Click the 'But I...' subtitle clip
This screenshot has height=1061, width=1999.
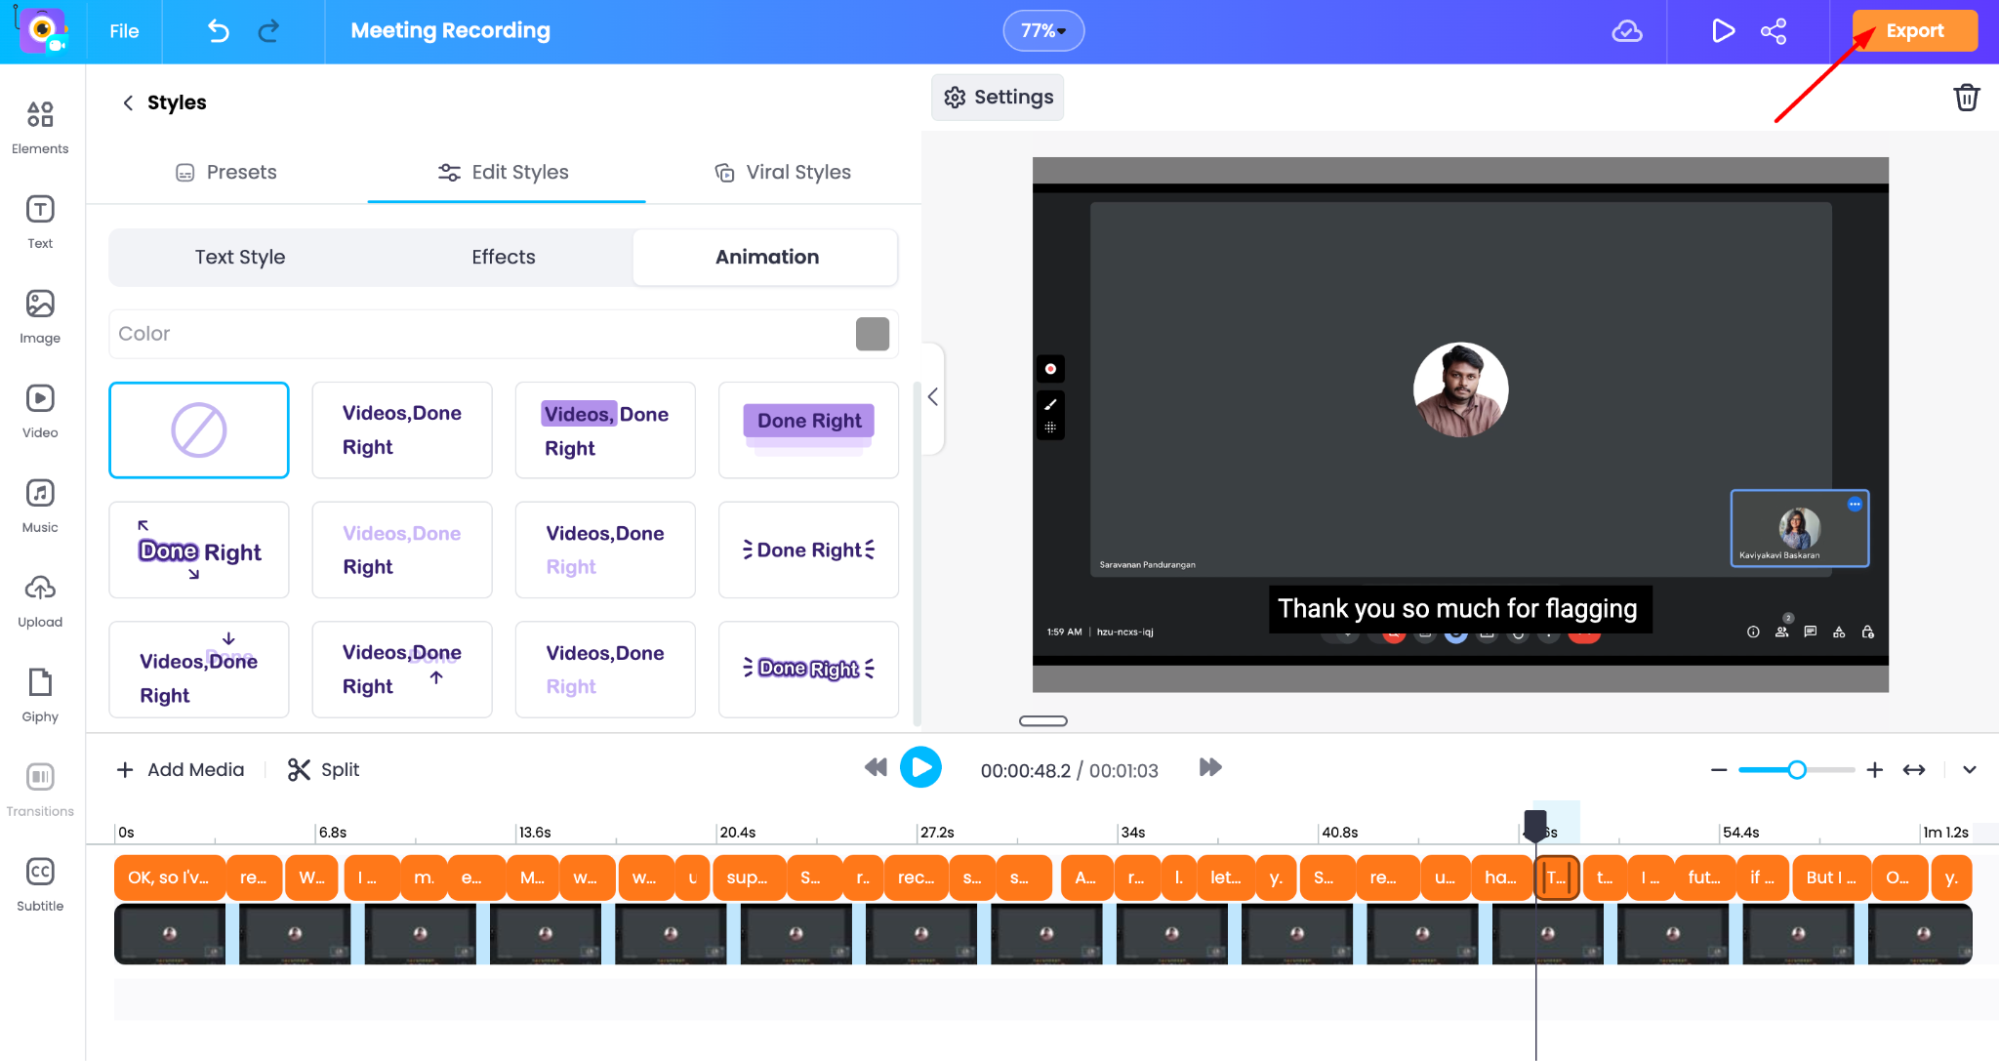tap(1830, 877)
